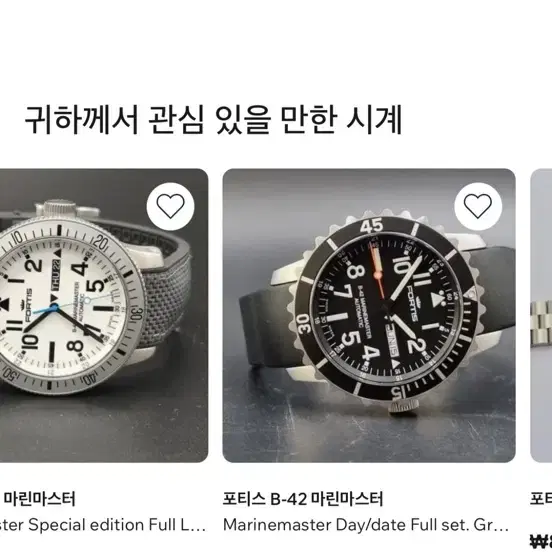
Task: Click the blue seconds hand on white dial
Action: pos(44,310)
